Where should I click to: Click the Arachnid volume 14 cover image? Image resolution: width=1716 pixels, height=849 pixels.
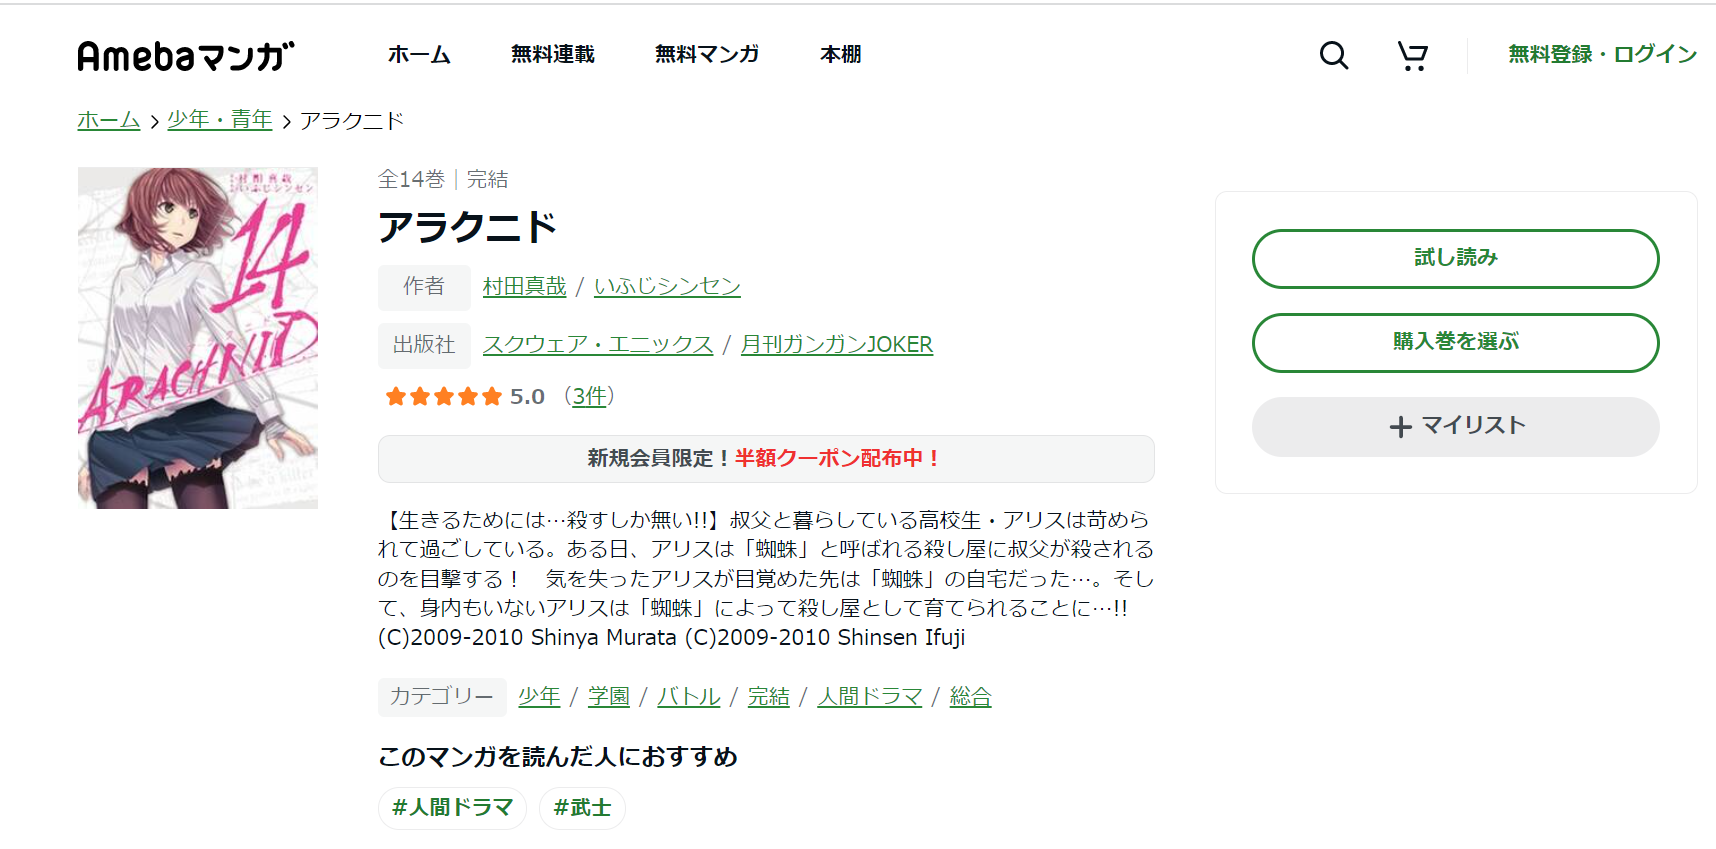pyautogui.click(x=198, y=338)
